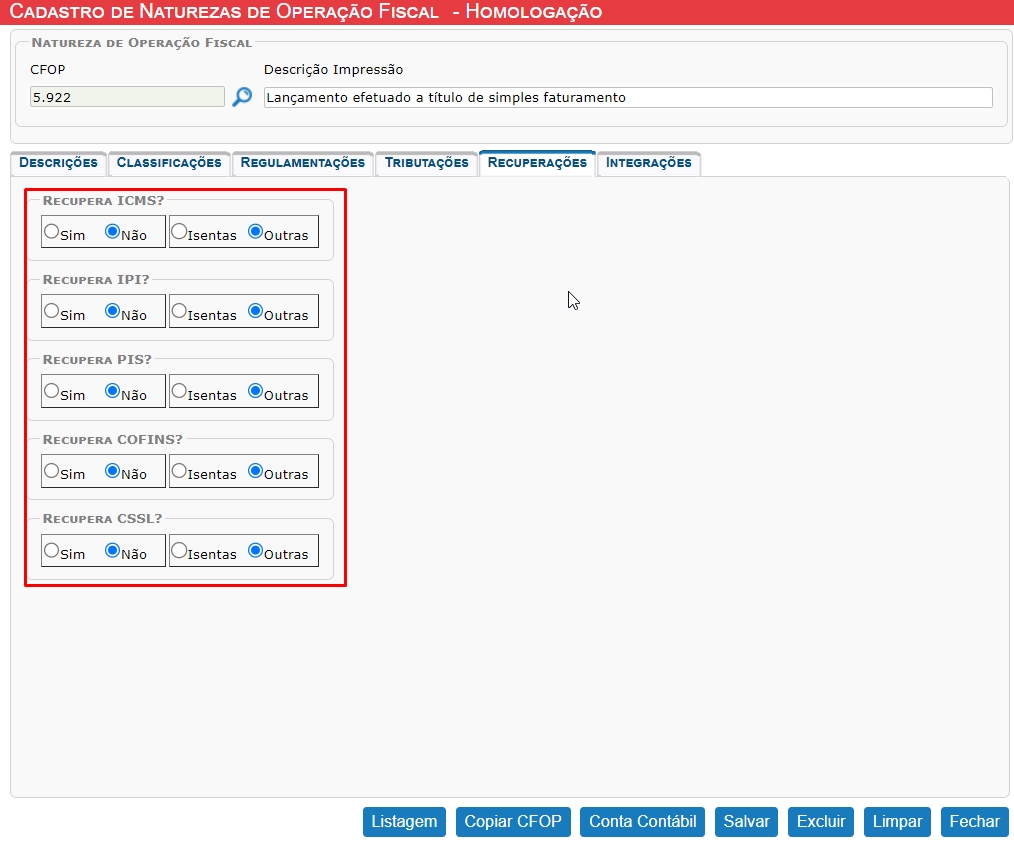Select Não for Recupera PIS

[x=113, y=391]
